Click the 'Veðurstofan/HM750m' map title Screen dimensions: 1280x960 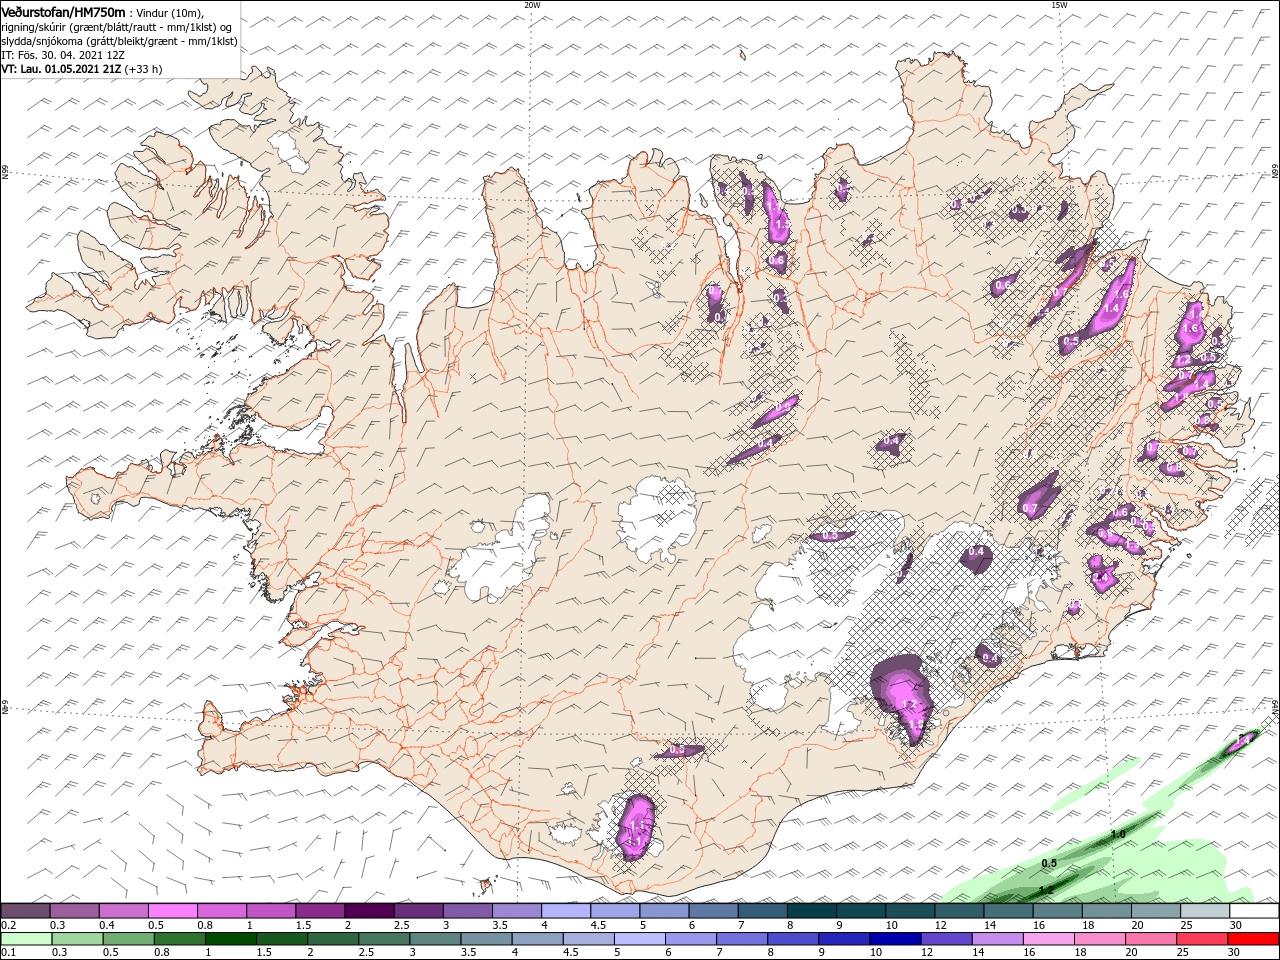63,11
